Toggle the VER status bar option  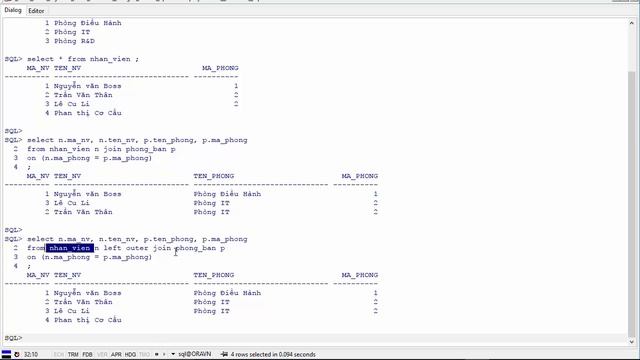click(102, 354)
